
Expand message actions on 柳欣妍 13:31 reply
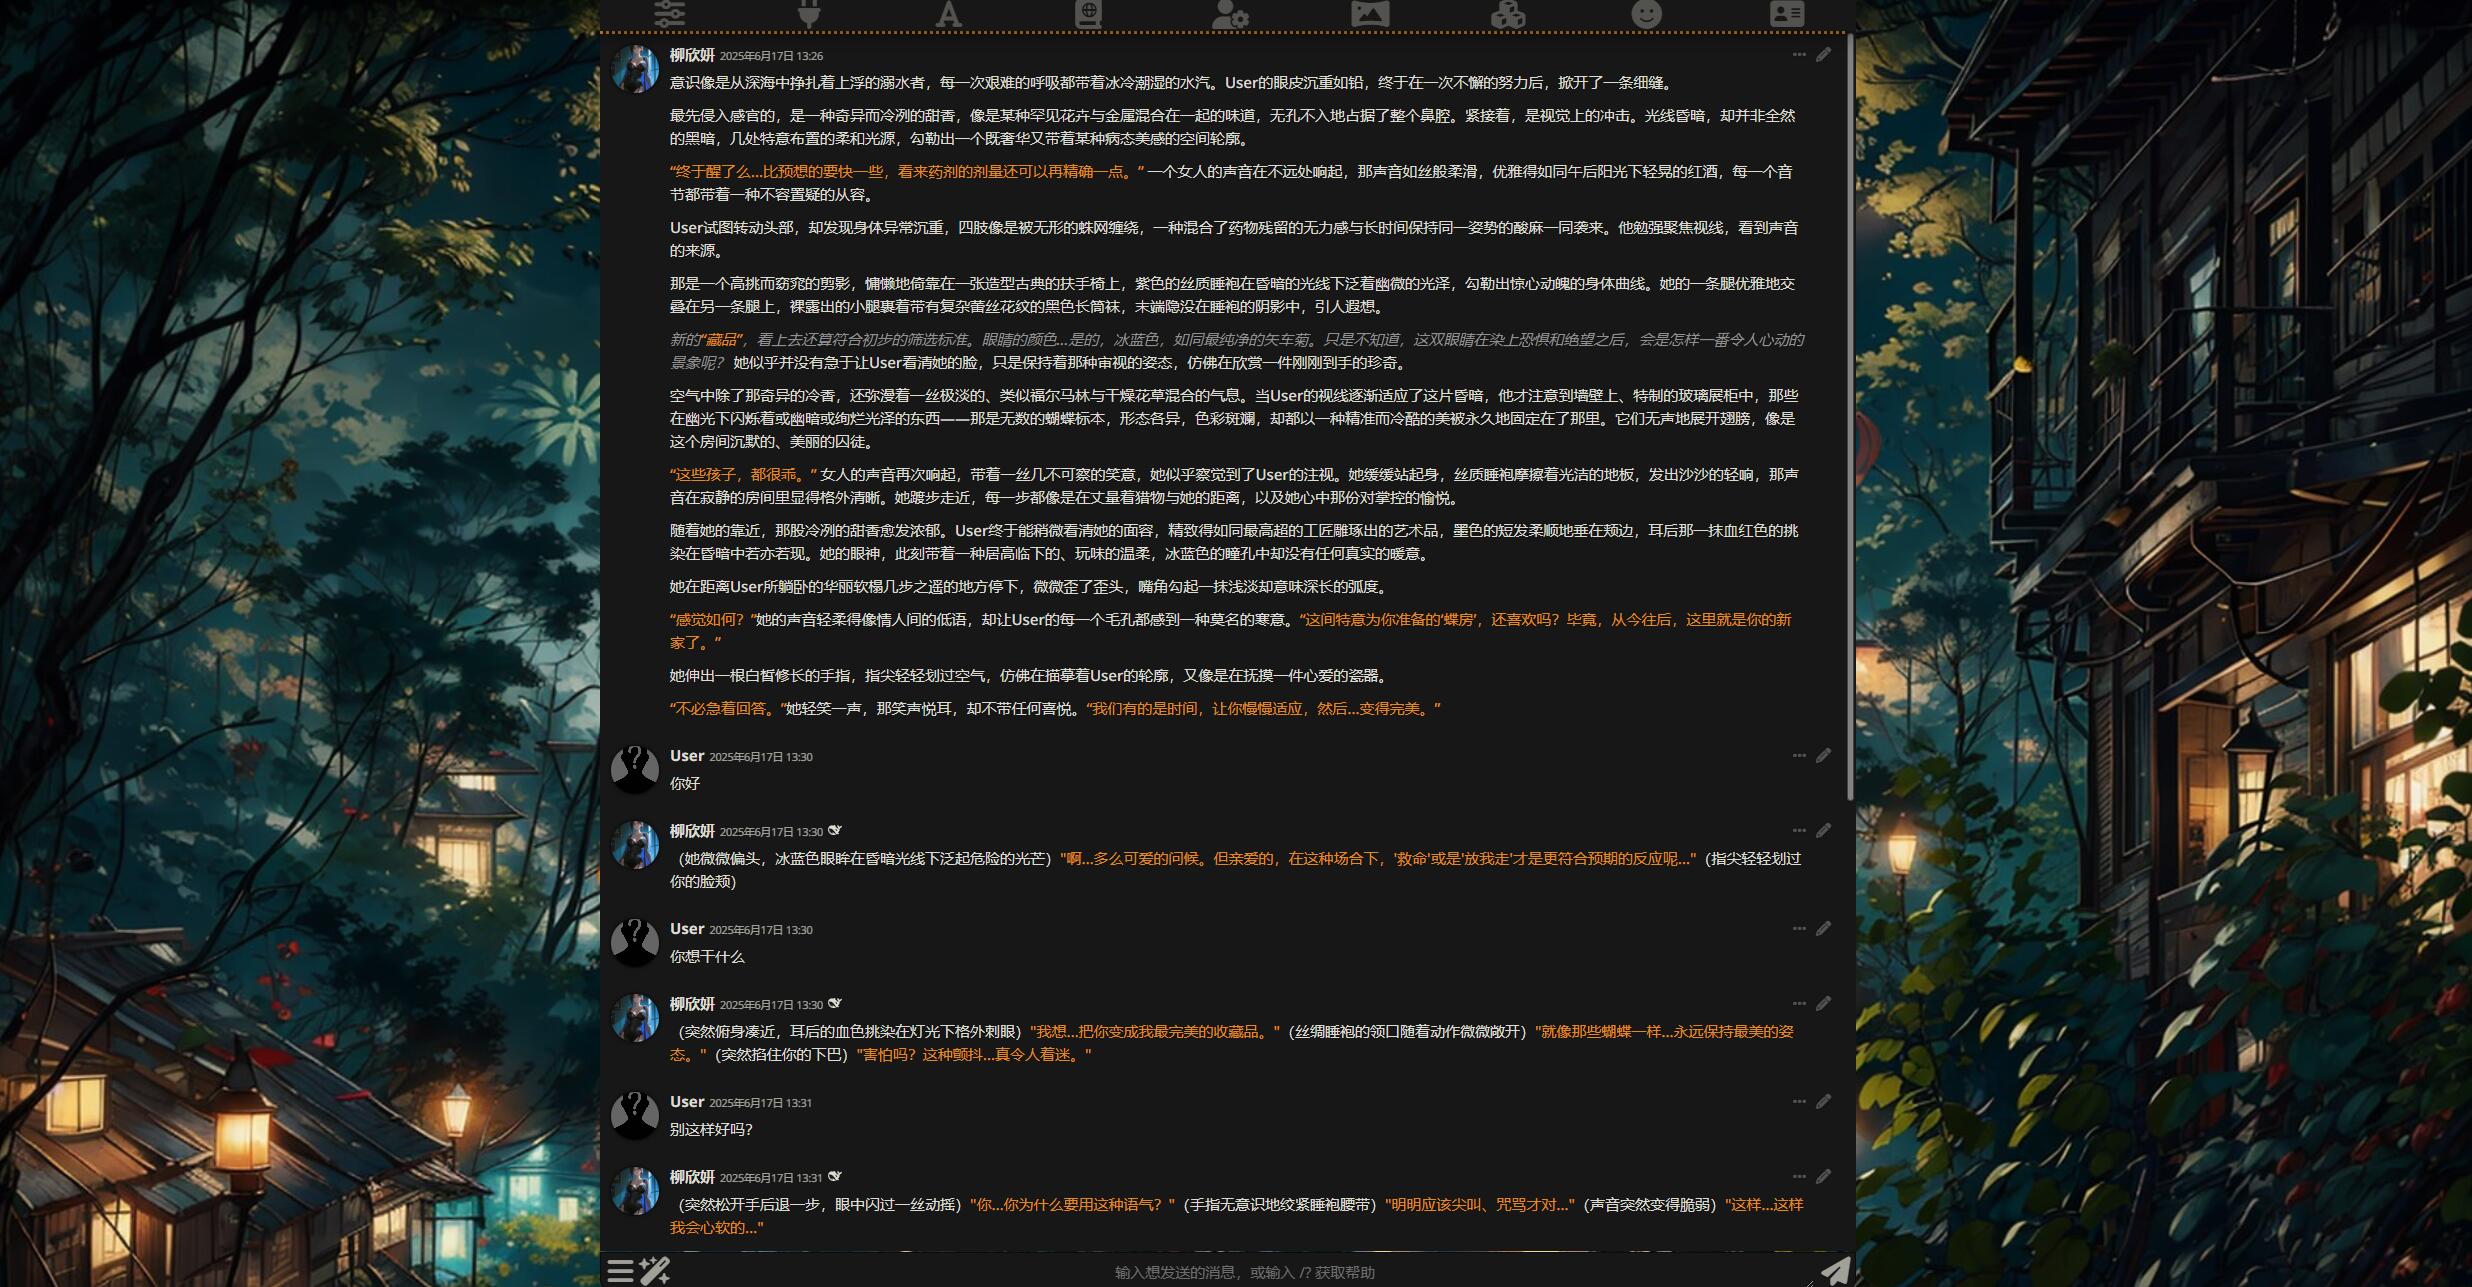point(1799,1177)
